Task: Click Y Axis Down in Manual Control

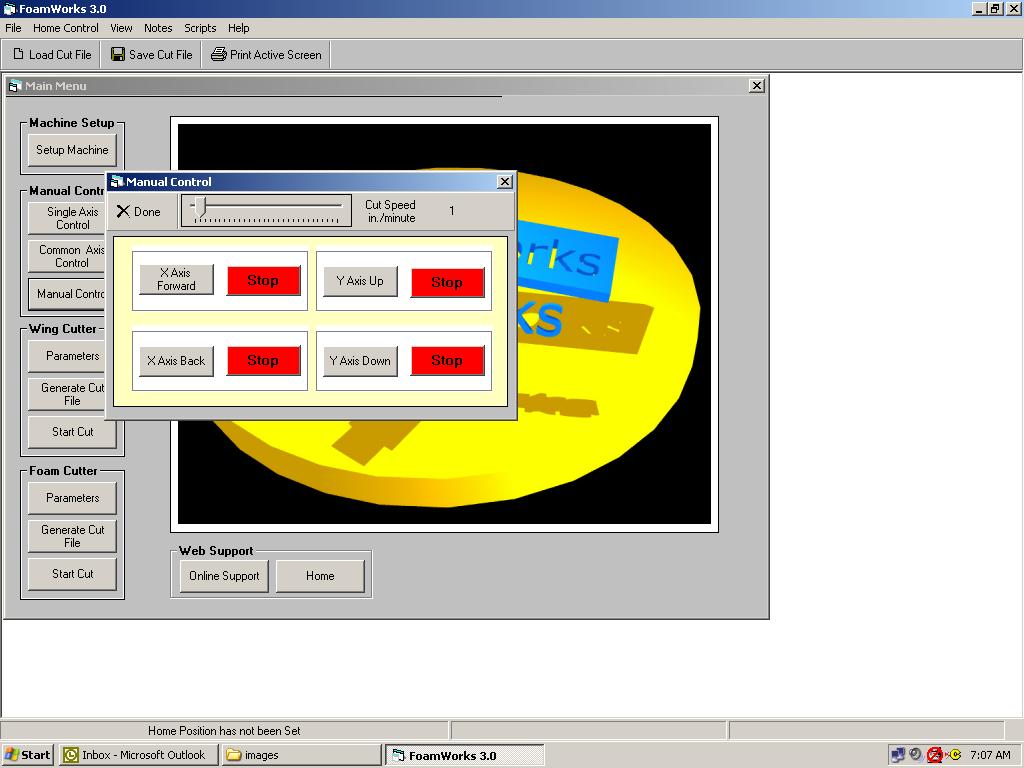Action: pos(359,361)
